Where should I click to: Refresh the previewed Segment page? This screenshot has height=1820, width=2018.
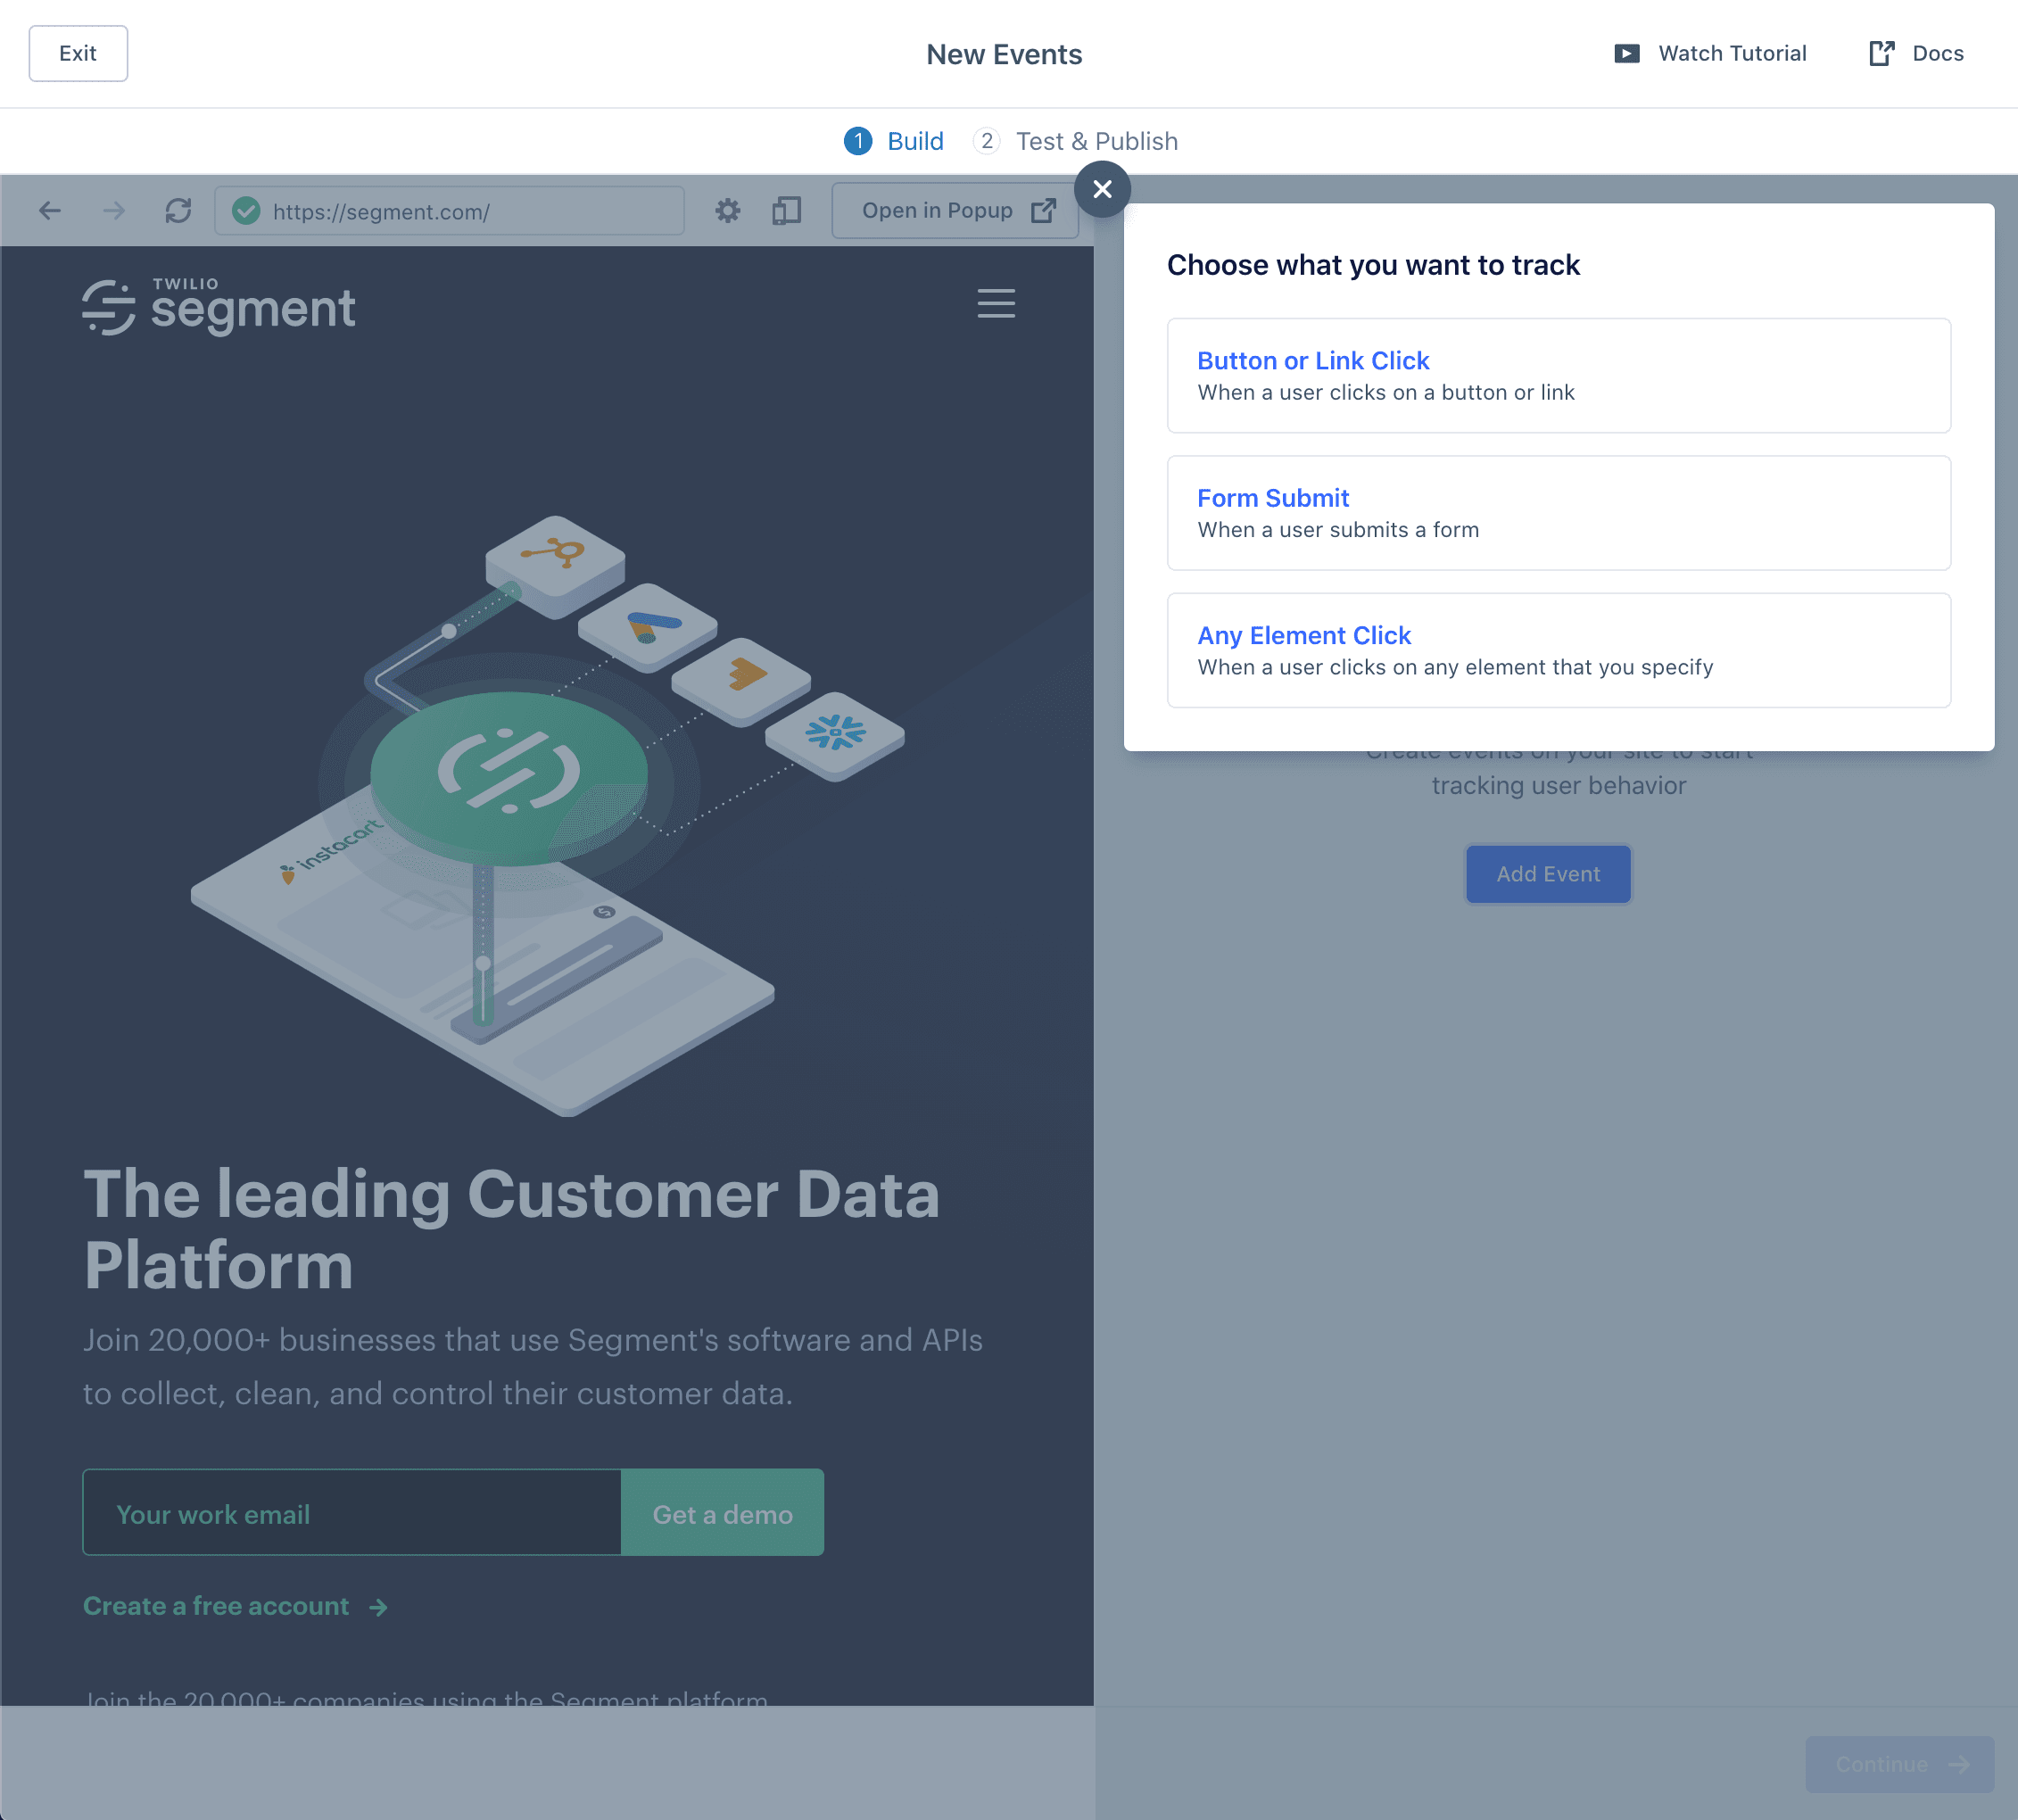point(180,211)
